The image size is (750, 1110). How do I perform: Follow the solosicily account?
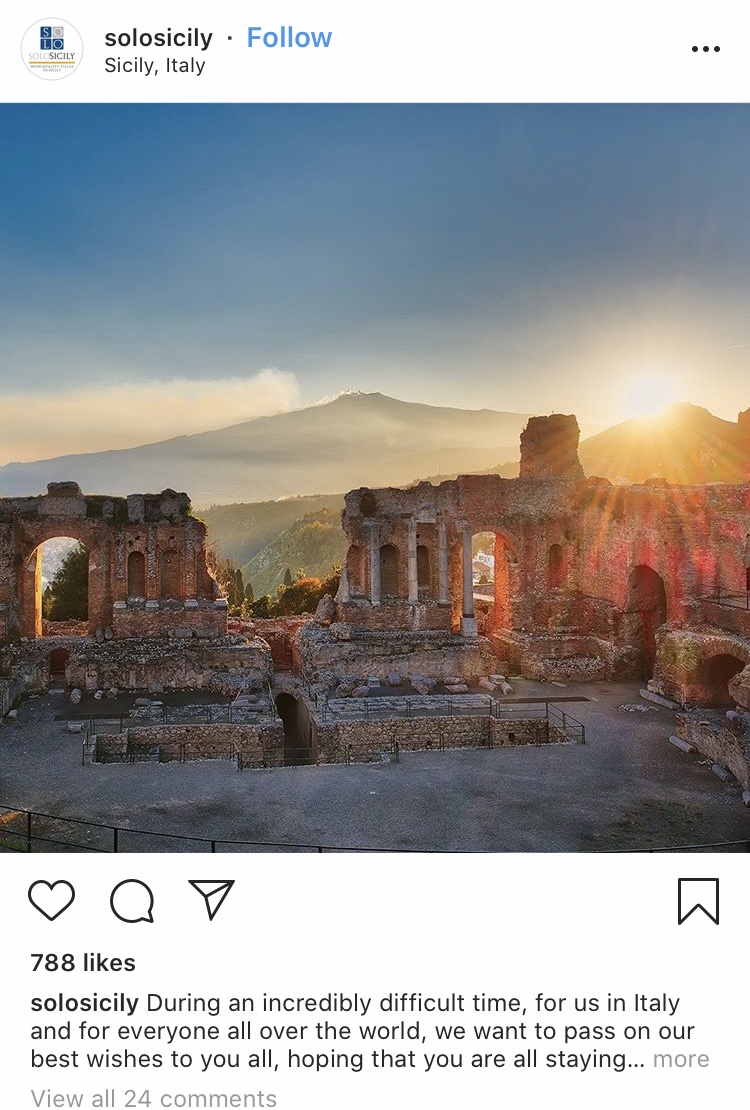click(x=289, y=38)
